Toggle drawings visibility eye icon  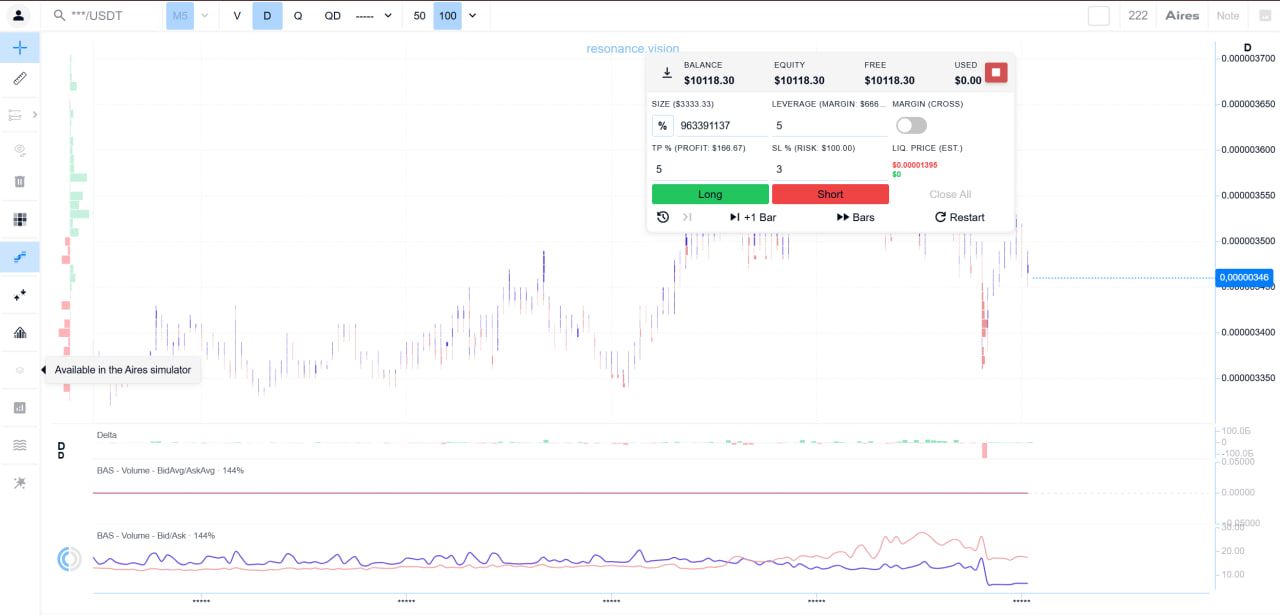(19, 150)
